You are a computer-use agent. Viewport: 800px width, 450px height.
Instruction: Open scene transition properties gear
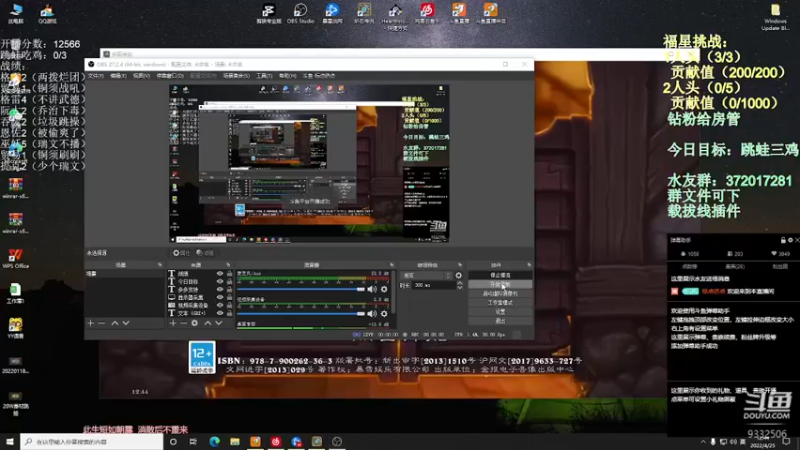pyautogui.click(x=459, y=276)
